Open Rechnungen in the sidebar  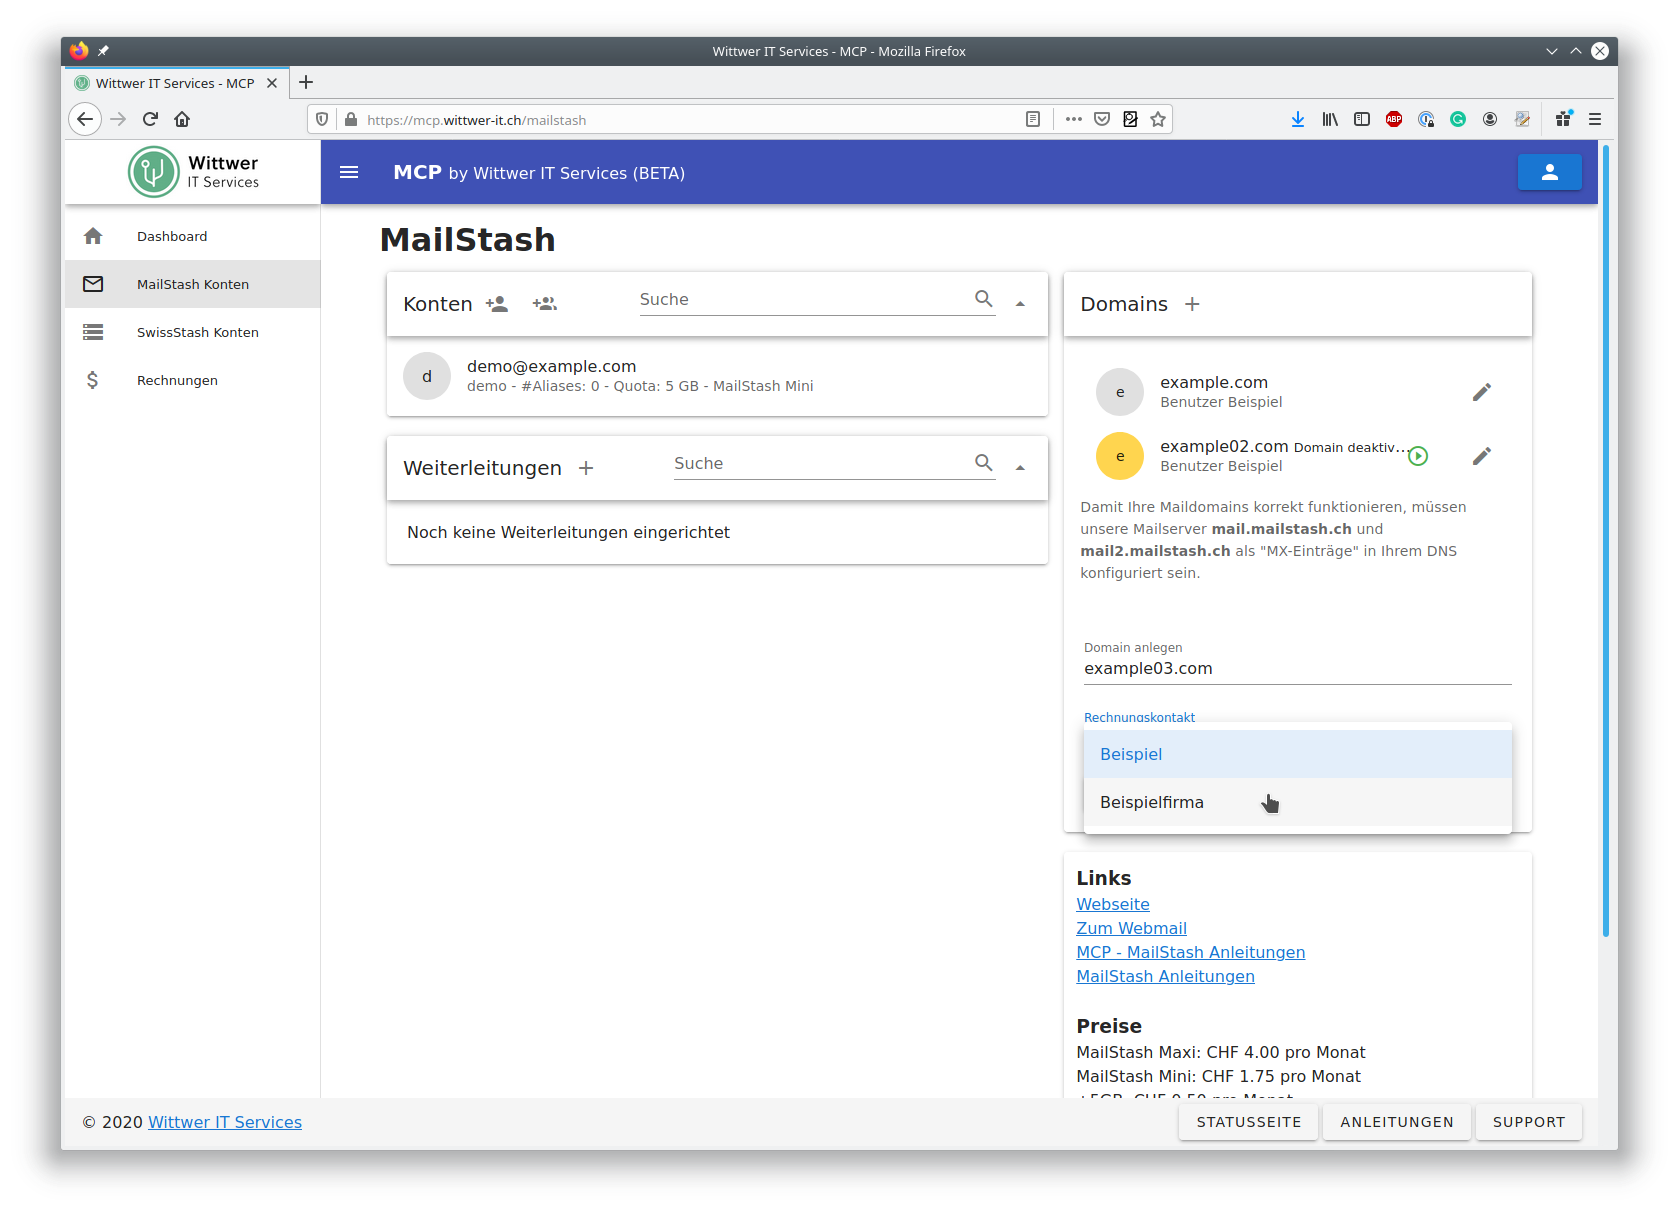click(x=193, y=380)
